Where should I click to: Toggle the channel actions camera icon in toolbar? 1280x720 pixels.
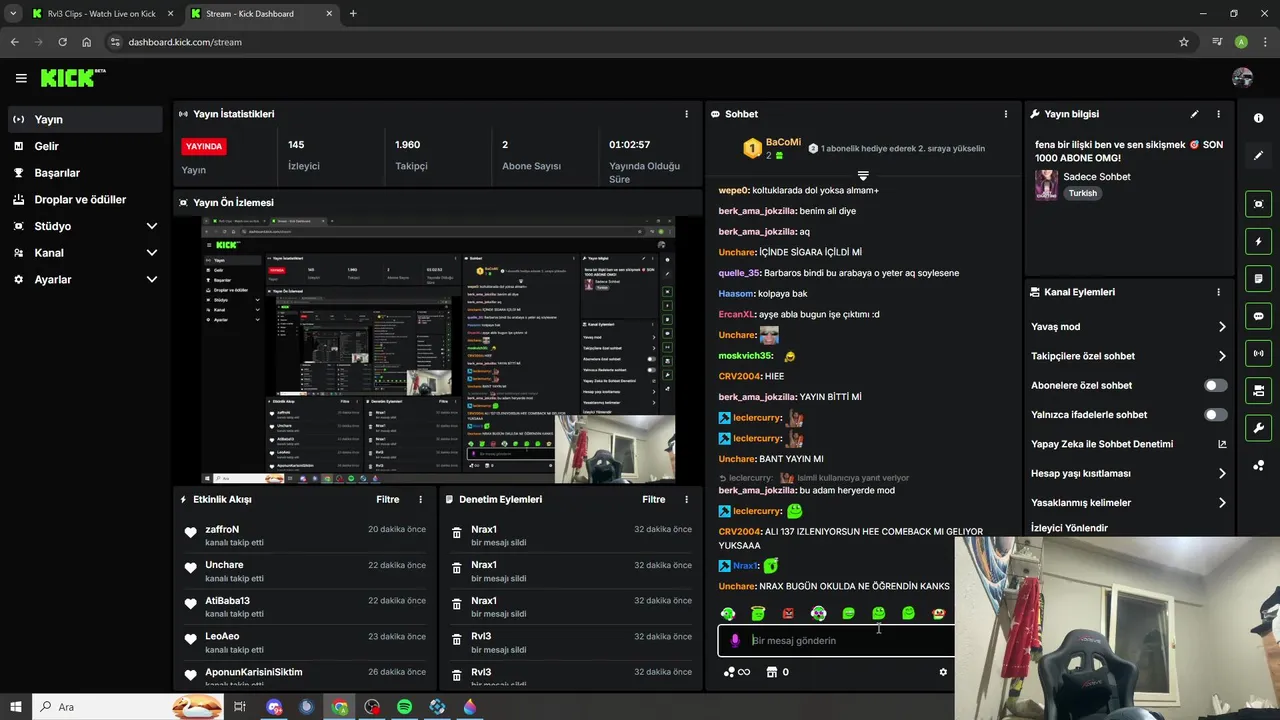point(1258,390)
